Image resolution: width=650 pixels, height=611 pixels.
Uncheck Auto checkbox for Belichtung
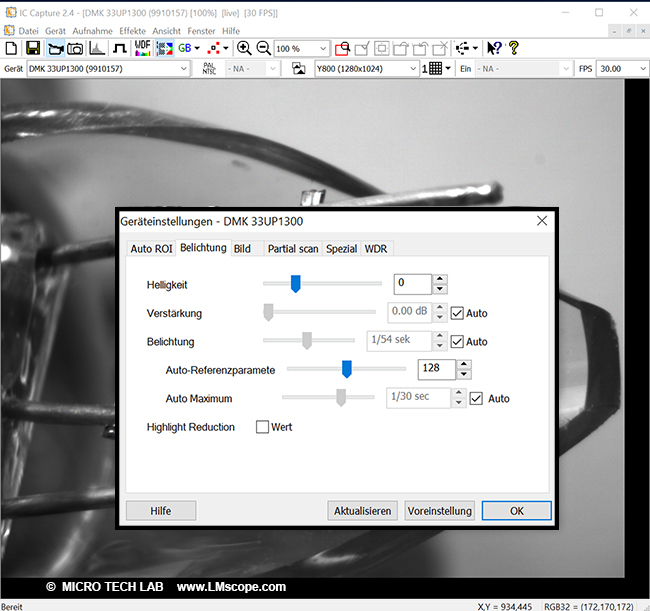tap(457, 341)
